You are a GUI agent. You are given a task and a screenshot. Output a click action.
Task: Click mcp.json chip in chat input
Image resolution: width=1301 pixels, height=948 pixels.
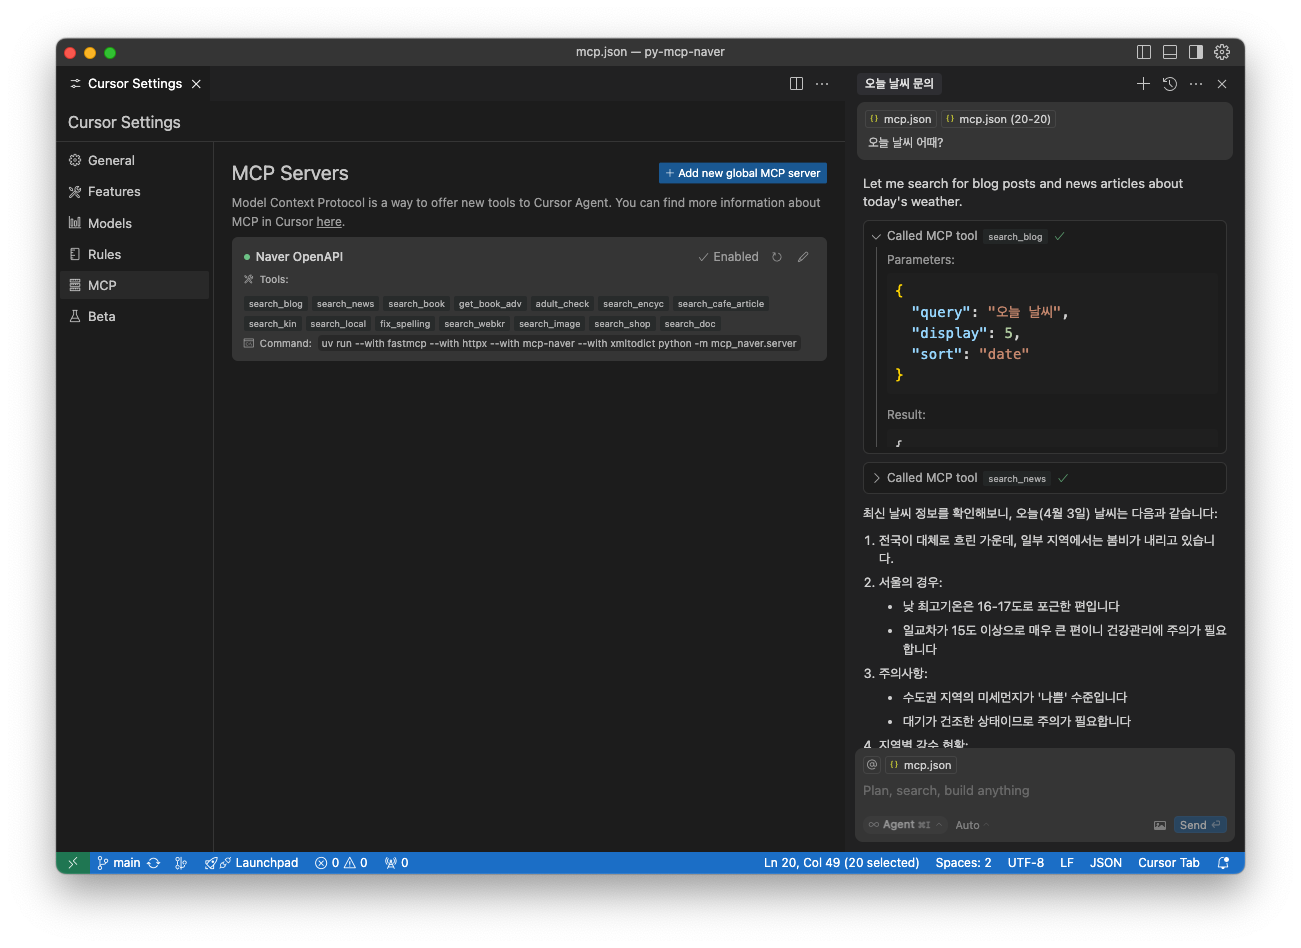[921, 765]
